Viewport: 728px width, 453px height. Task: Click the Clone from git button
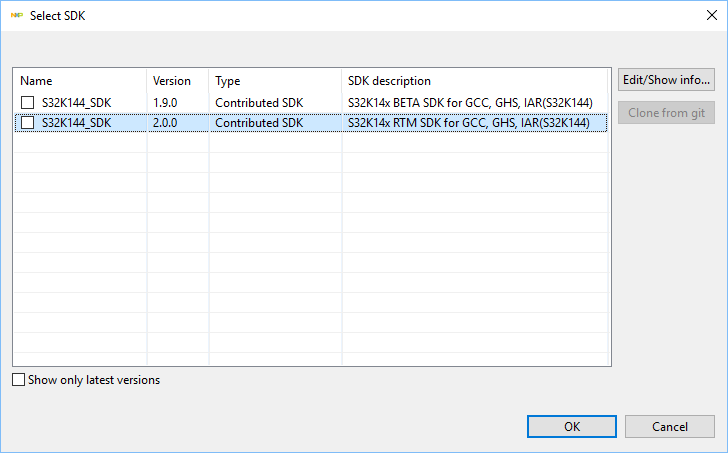pyautogui.click(x=667, y=113)
